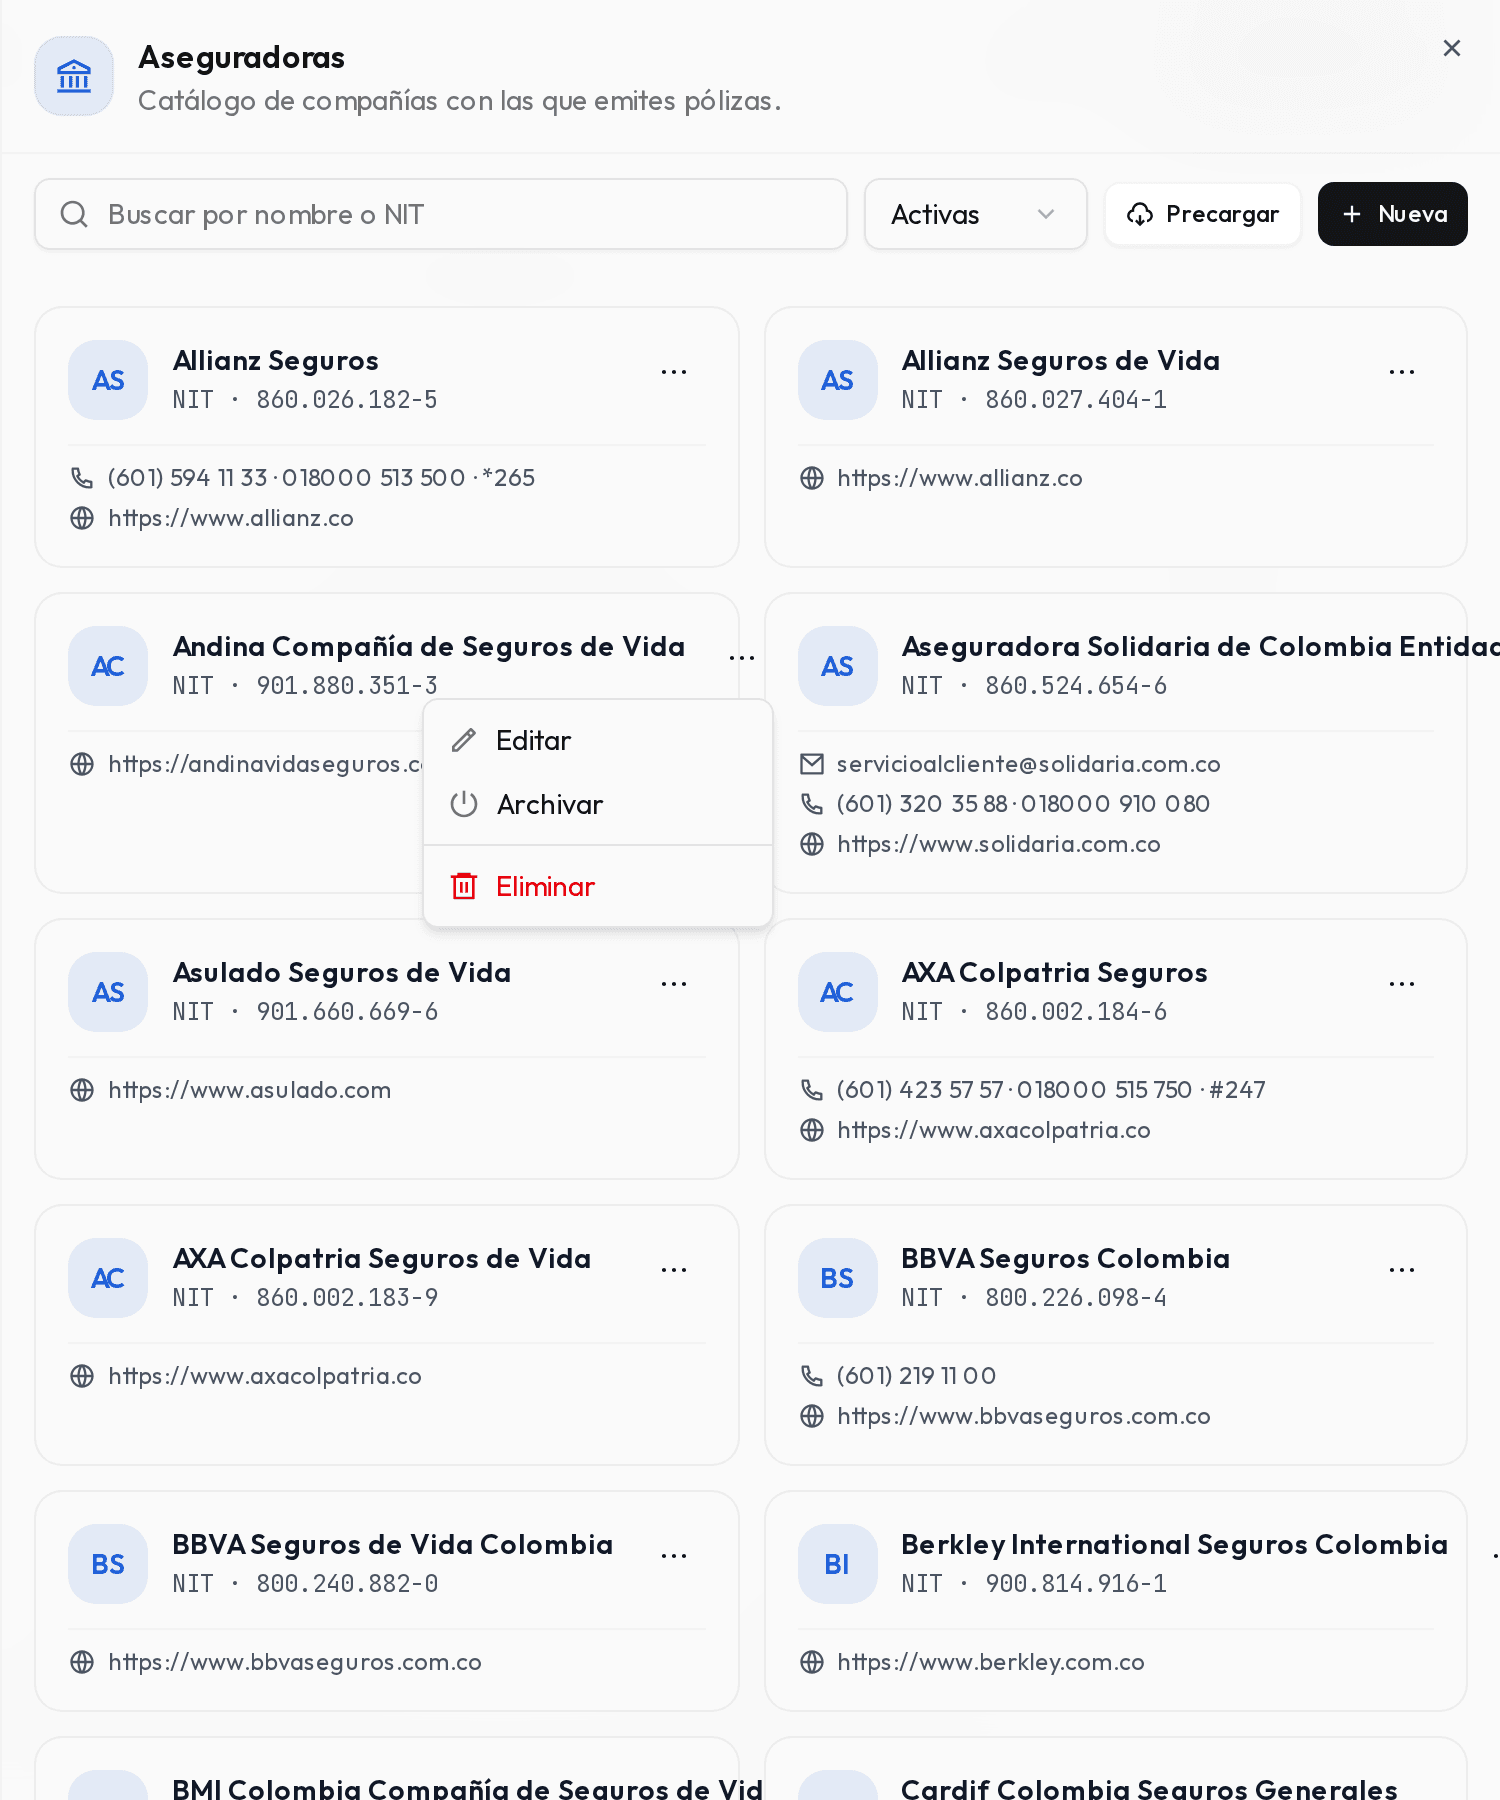Open https://www.berkley.com.co website link
Image resolution: width=1500 pixels, height=1800 pixels.
(991, 1662)
